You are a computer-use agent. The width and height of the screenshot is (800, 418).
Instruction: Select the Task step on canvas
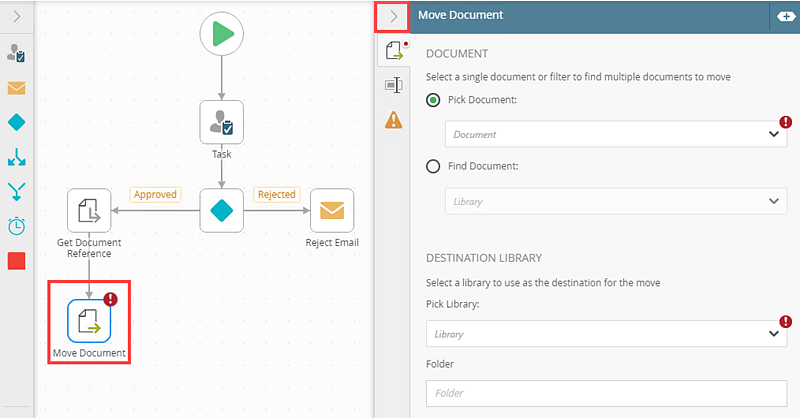222,122
